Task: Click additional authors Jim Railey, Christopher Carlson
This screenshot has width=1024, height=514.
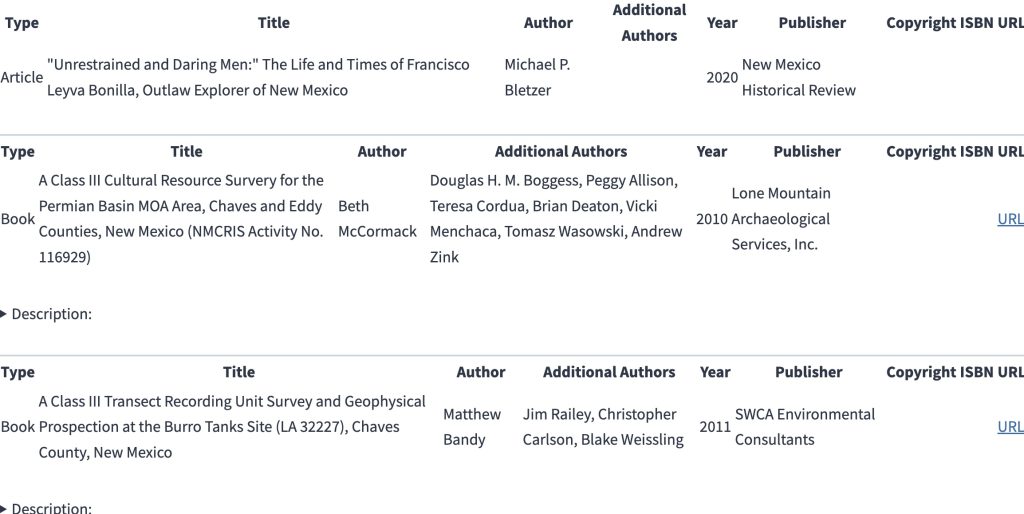Action: pyautogui.click(x=603, y=427)
